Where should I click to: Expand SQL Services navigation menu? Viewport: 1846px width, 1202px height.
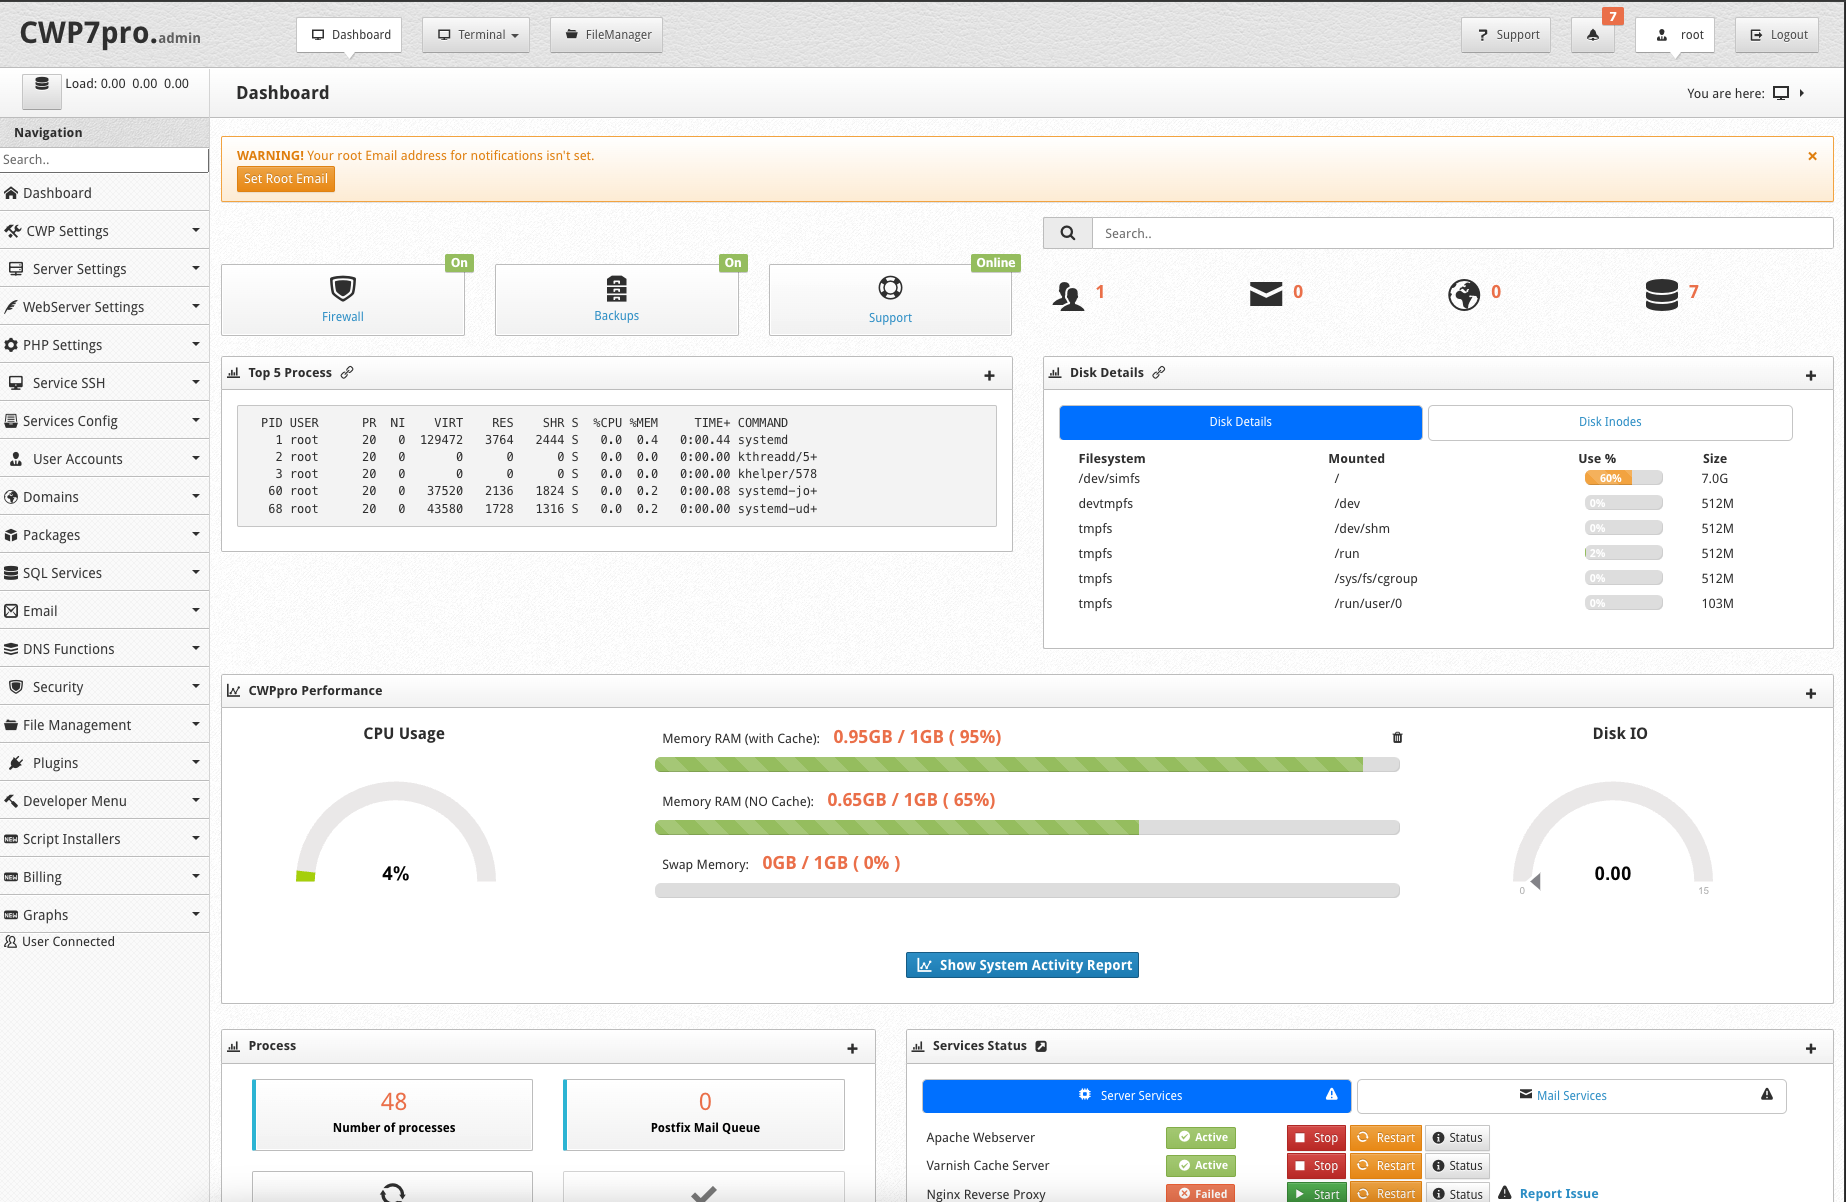(x=104, y=573)
